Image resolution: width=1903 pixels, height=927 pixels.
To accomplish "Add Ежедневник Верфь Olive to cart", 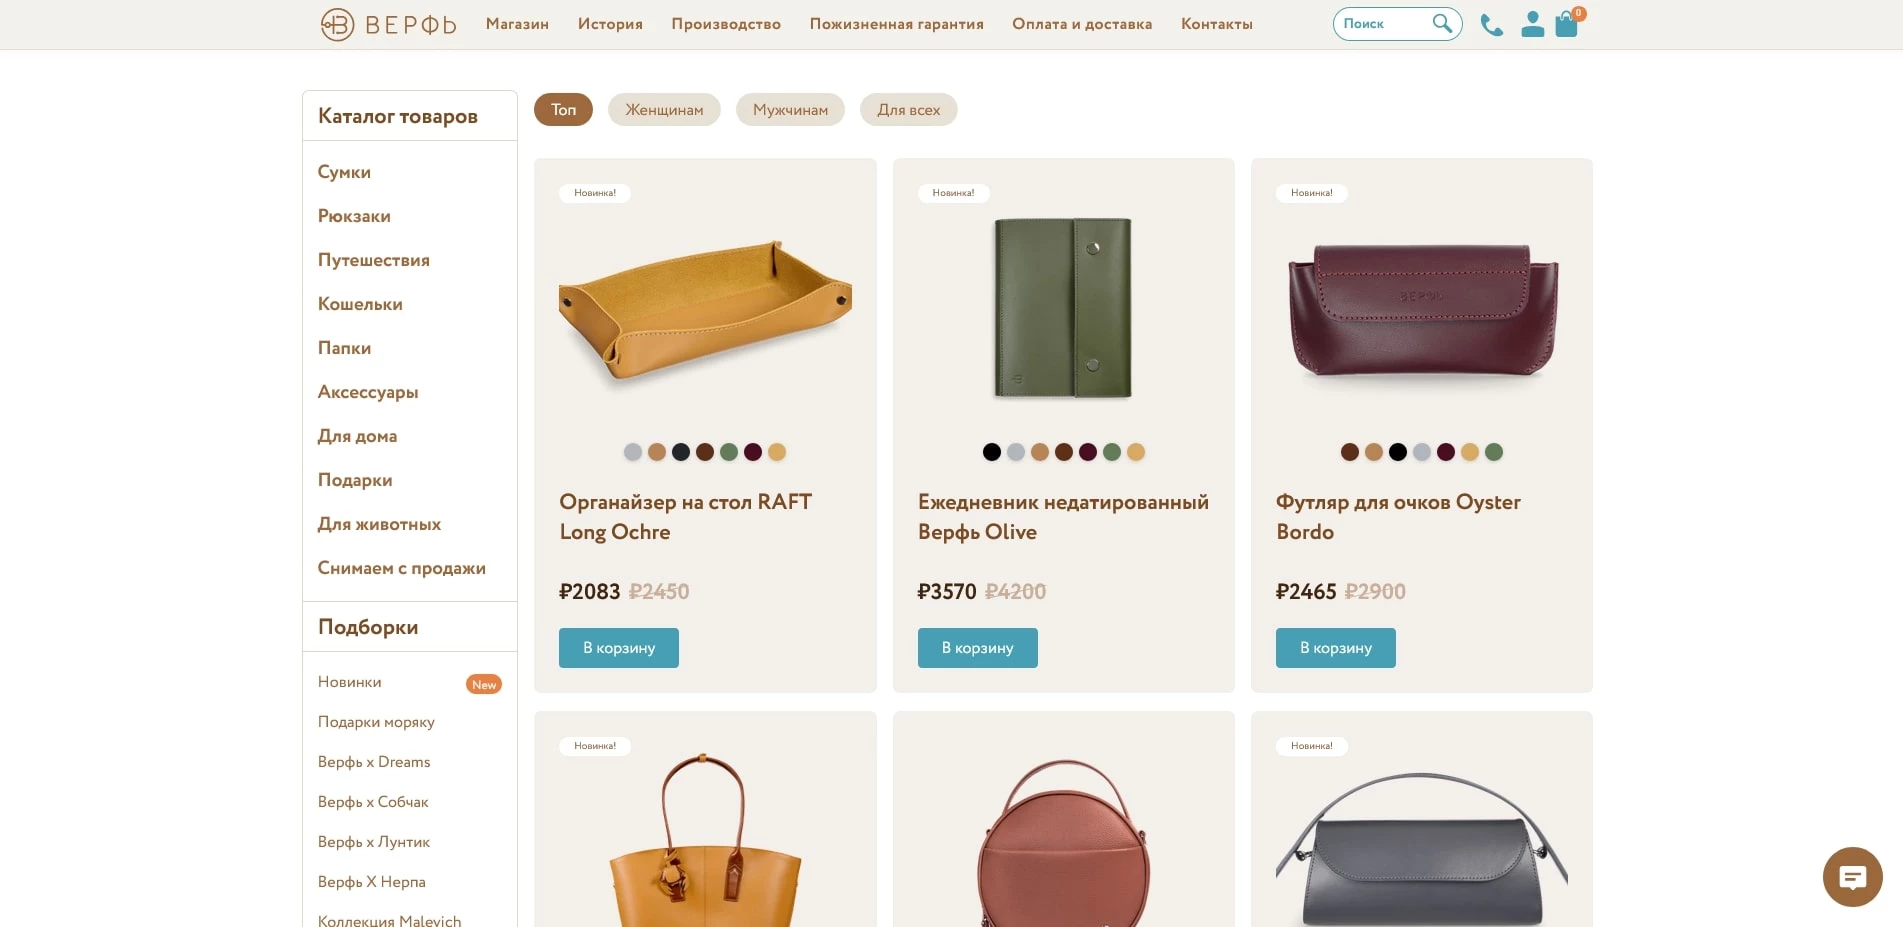I will point(977,648).
